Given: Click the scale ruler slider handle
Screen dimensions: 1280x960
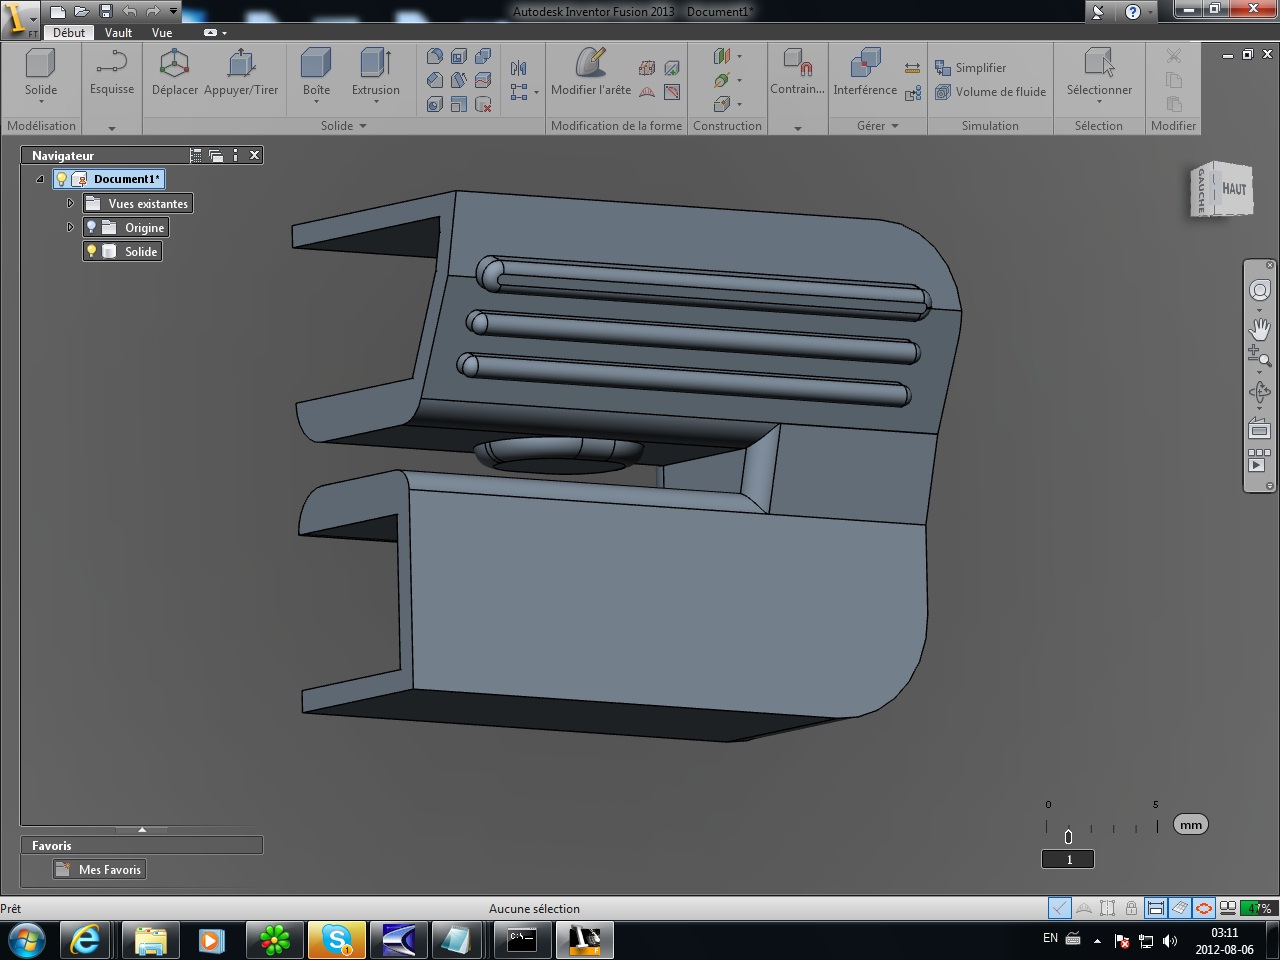Looking at the screenshot, I should [x=1068, y=837].
